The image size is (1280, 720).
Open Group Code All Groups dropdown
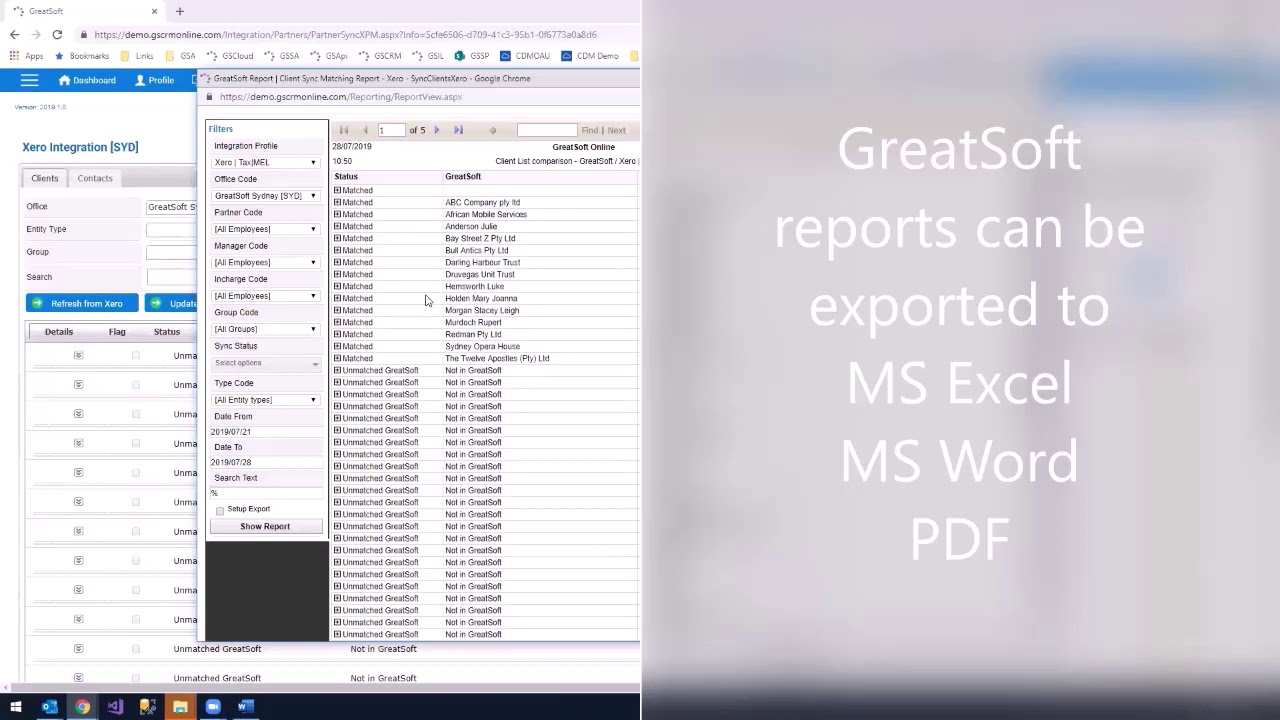click(265, 329)
